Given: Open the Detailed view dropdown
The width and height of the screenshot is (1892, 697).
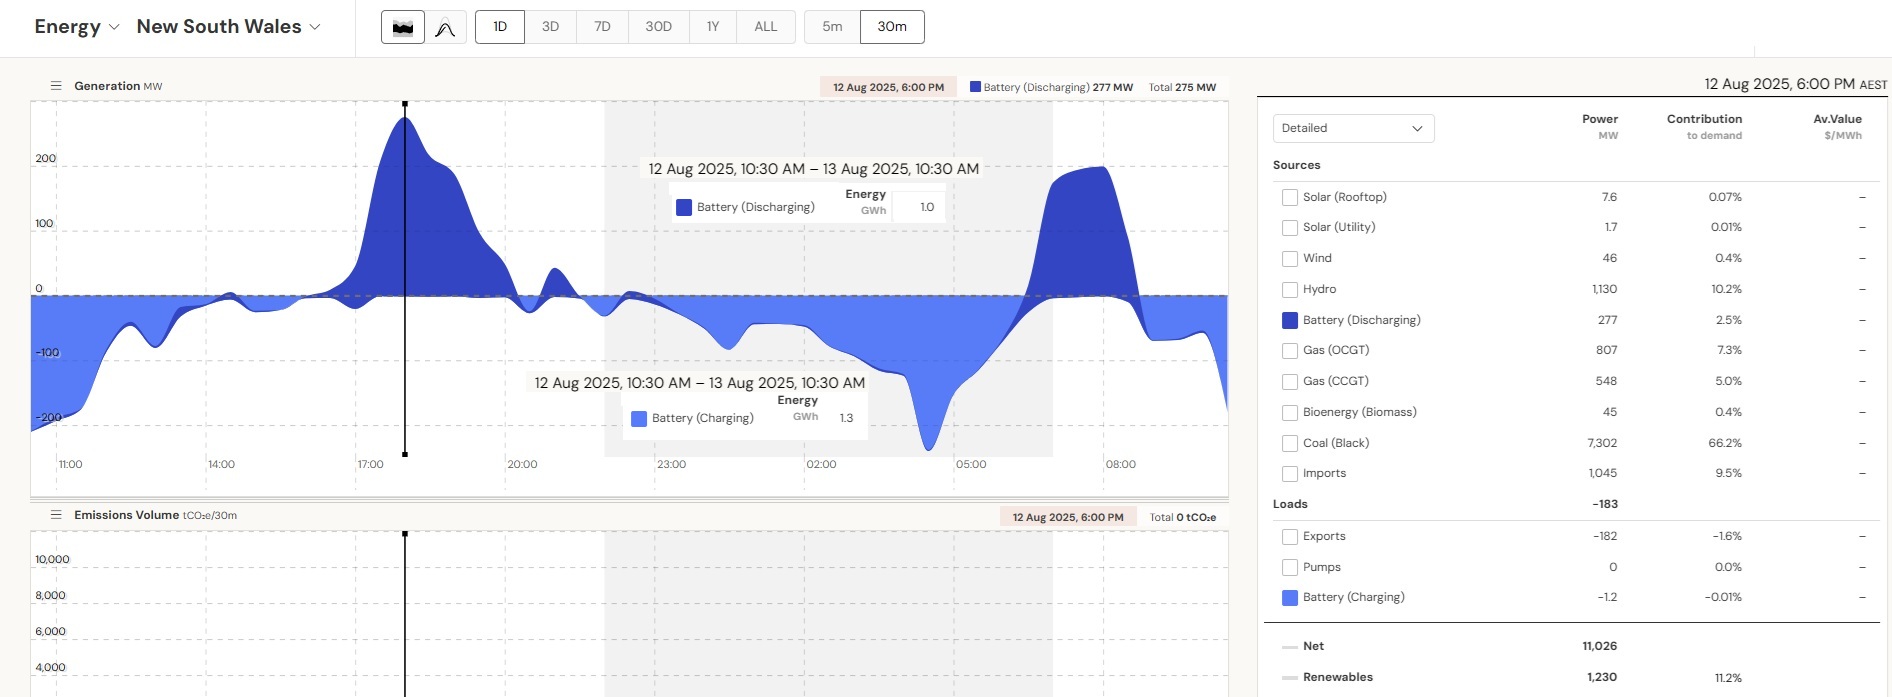Looking at the screenshot, I should click(1353, 128).
